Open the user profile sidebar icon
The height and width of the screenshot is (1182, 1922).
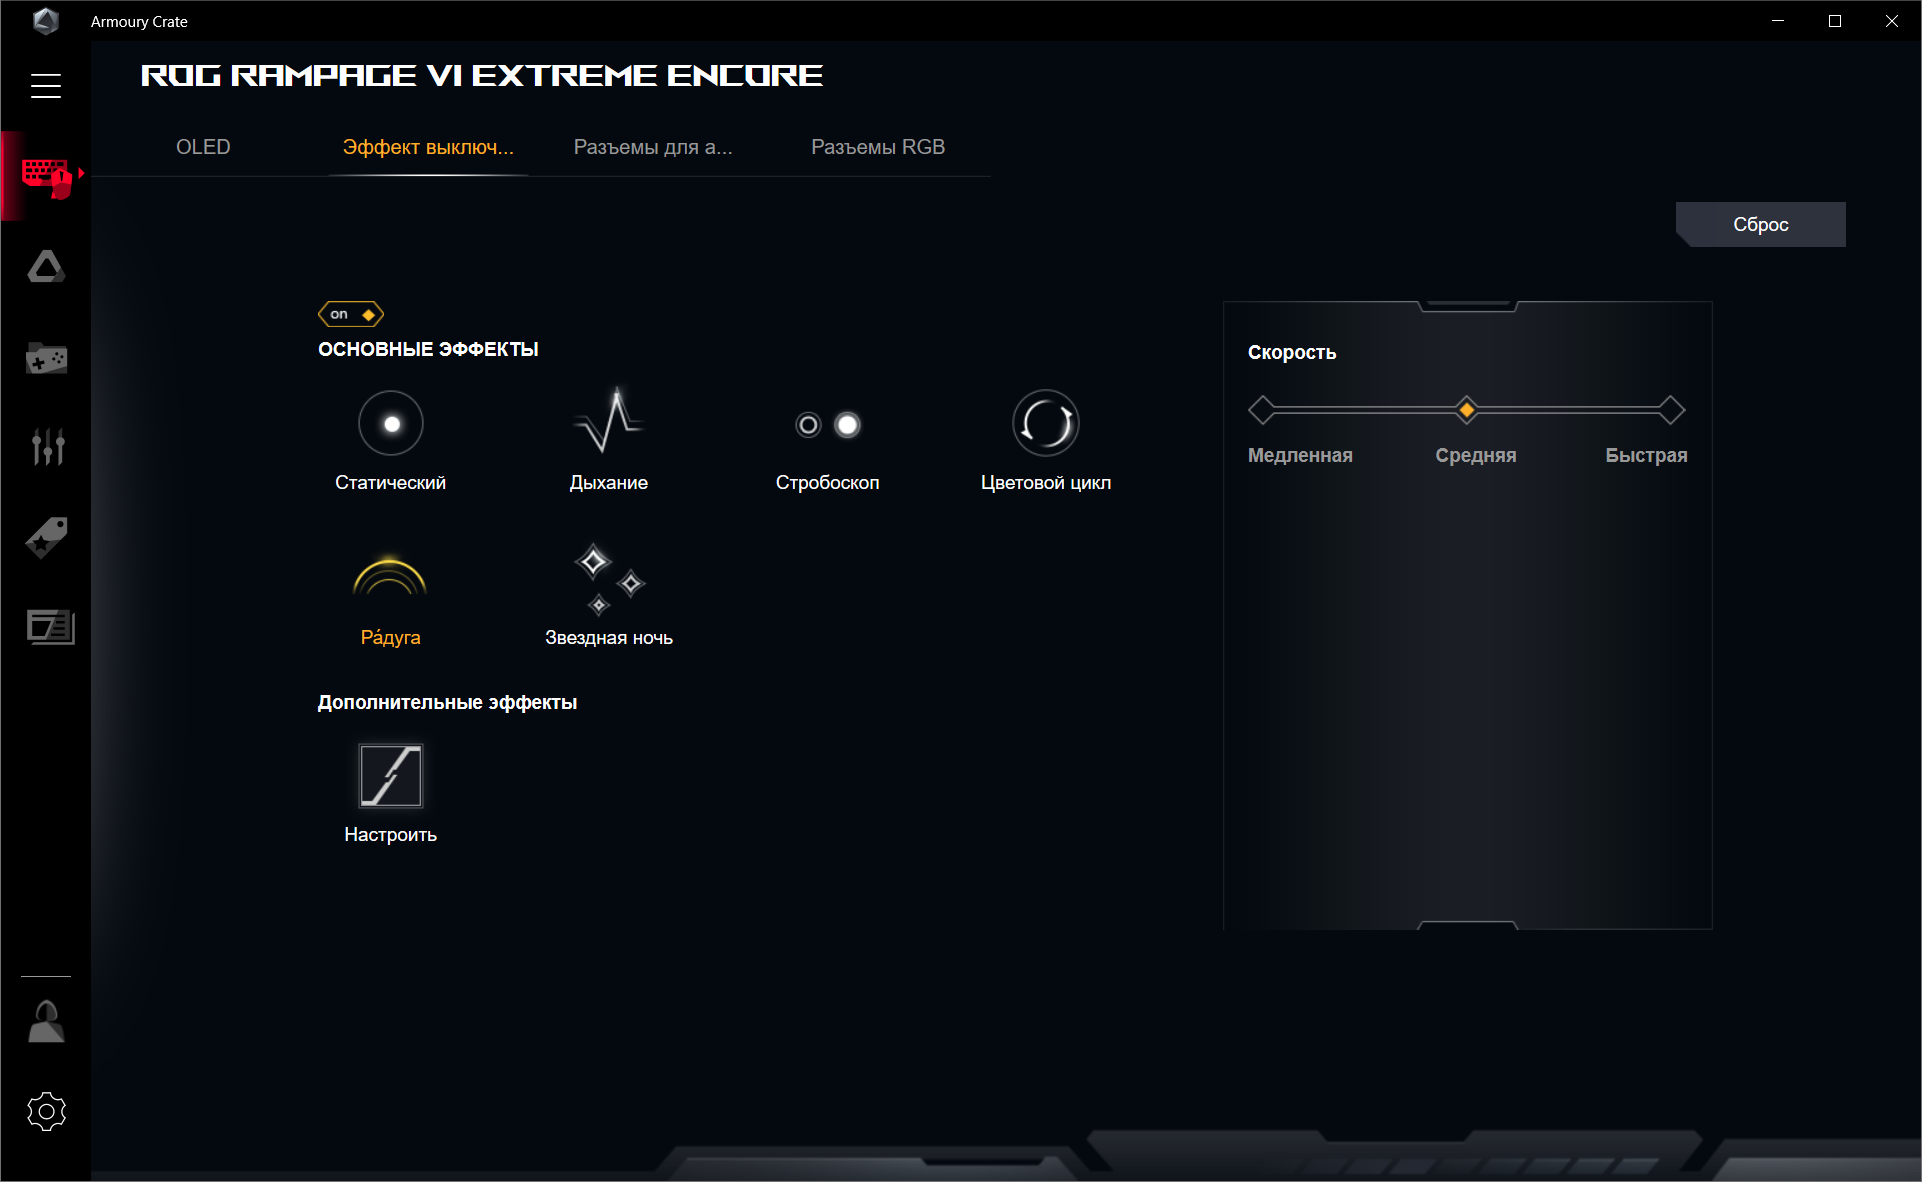click(46, 1022)
